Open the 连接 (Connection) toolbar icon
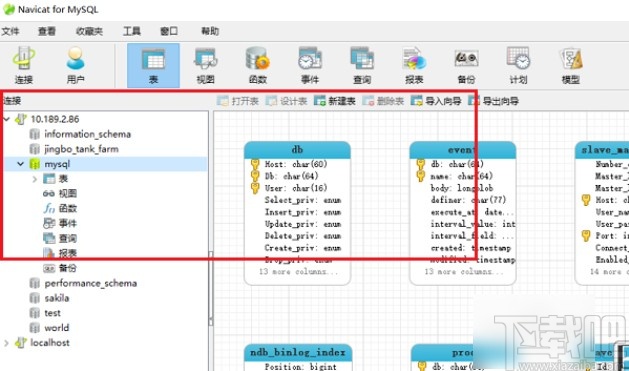Image resolution: width=629 pixels, height=371 pixels. pos(24,65)
